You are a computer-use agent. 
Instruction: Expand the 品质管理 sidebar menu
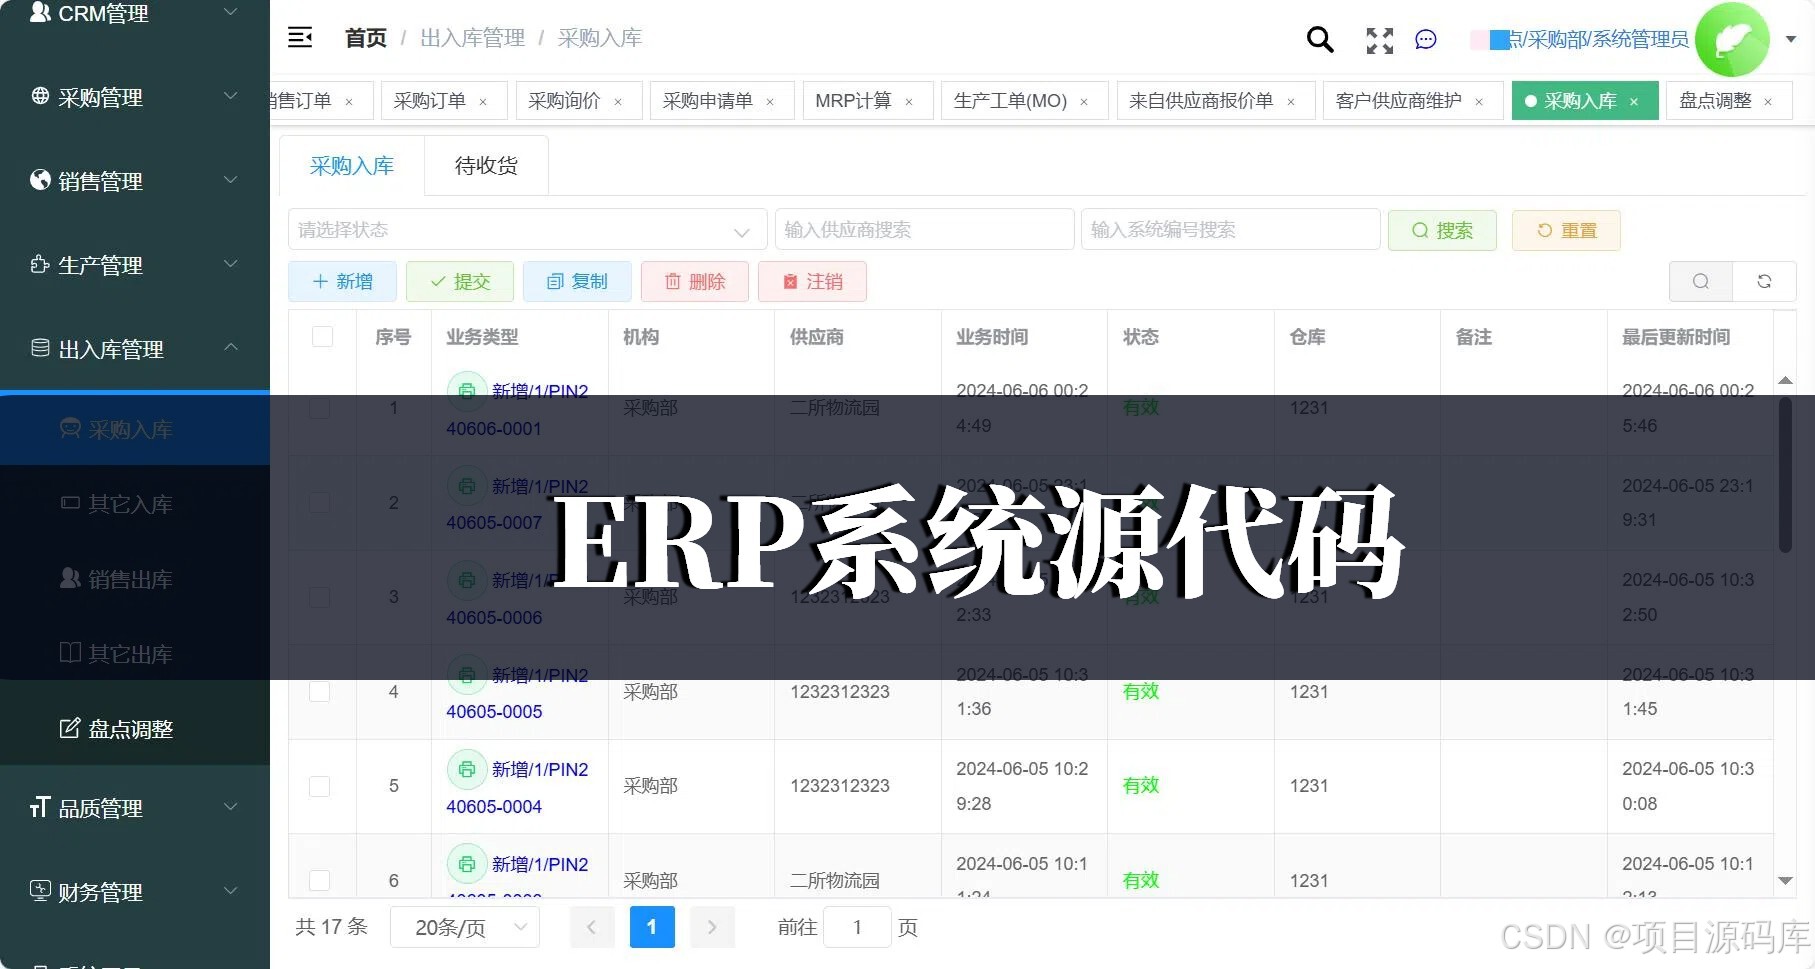point(135,808)
